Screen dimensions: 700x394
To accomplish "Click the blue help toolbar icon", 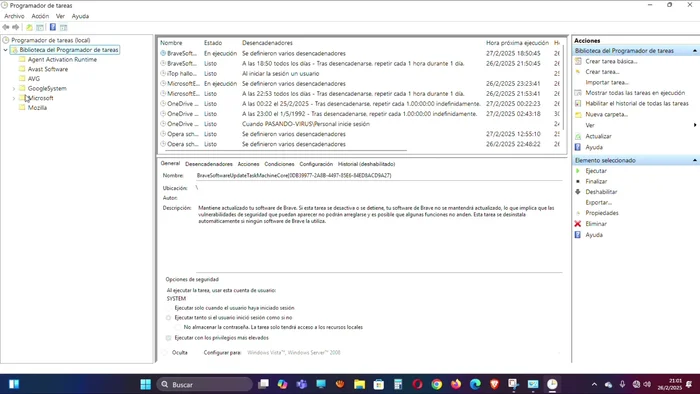I will pyautogui.click(x=53, y=27).
